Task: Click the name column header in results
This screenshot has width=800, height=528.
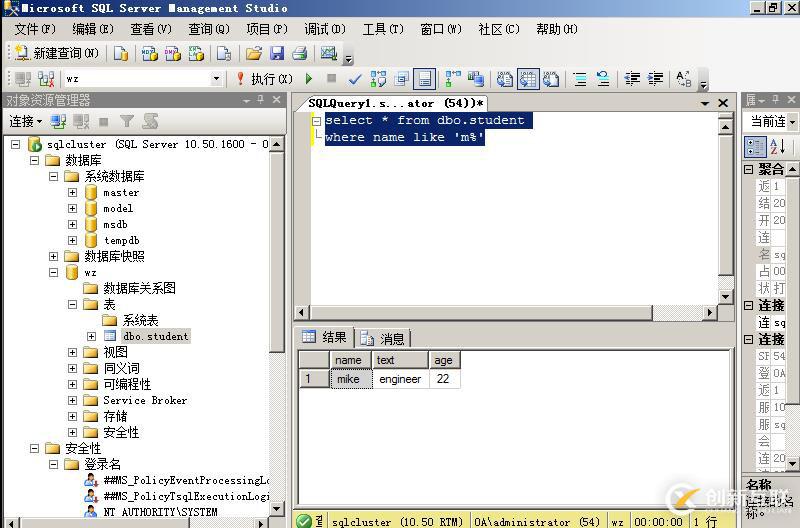Action: pyautogui.click(x=350, y=360)
